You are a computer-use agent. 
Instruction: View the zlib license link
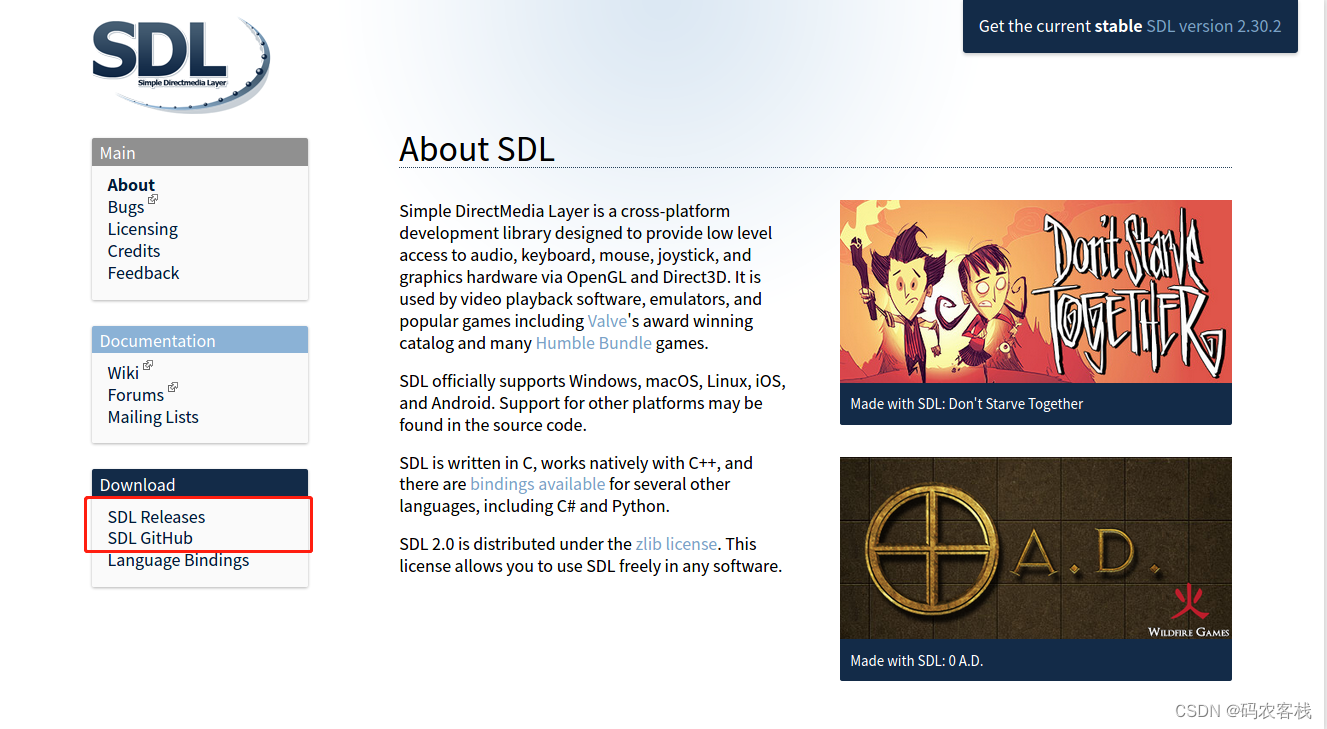(x=676, y=543)
